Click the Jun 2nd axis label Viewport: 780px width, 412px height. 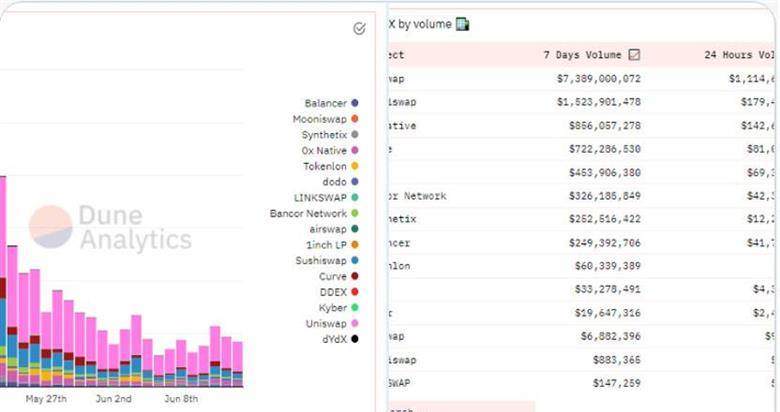tap(113, 399)
